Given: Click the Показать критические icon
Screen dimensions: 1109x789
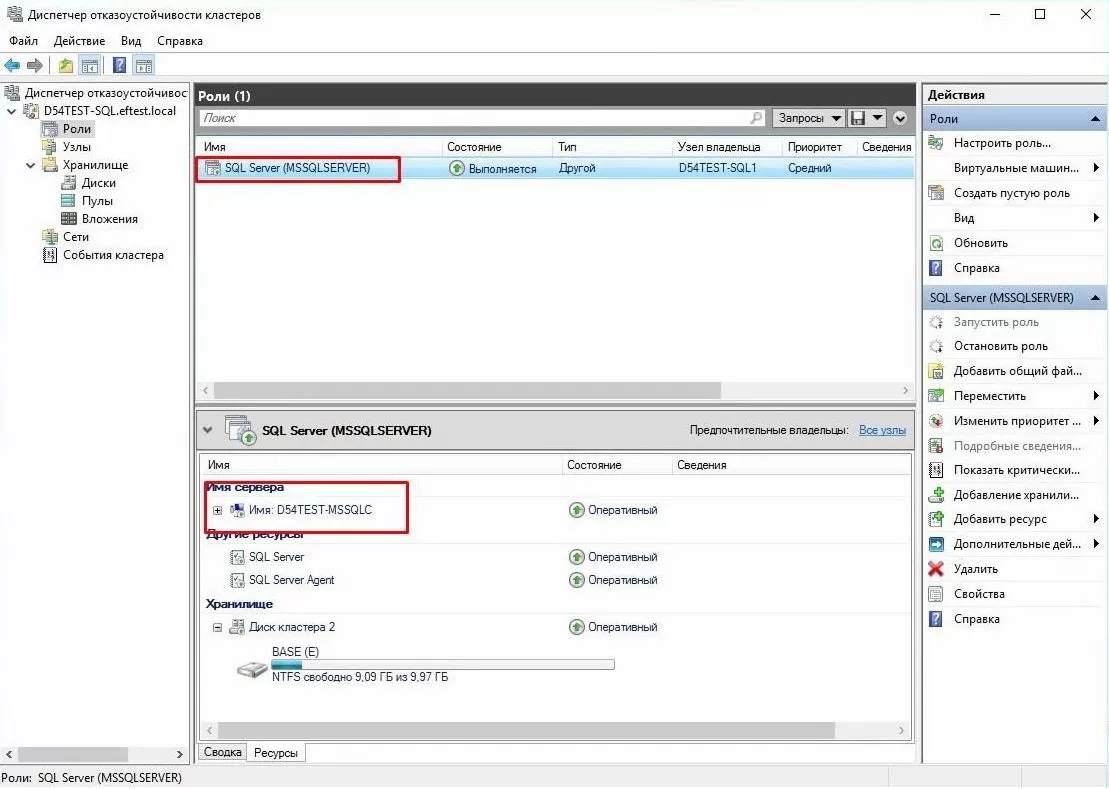Looking at the screenshot, I should click(x=936, y=470).
